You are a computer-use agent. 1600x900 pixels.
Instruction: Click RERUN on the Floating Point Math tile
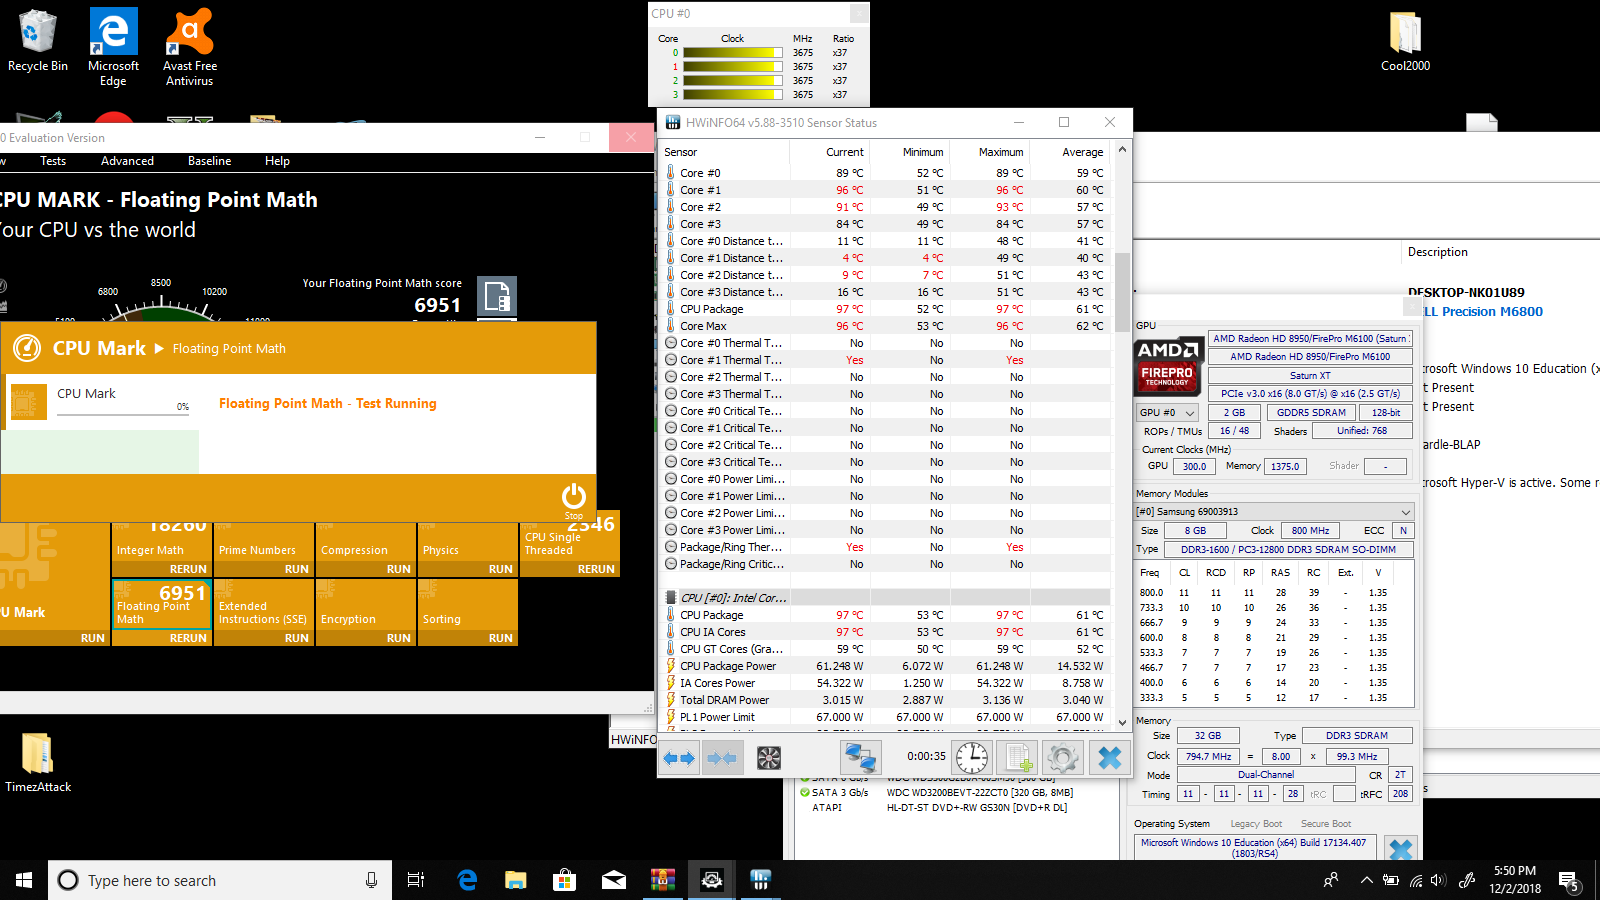tap(188, 638)
